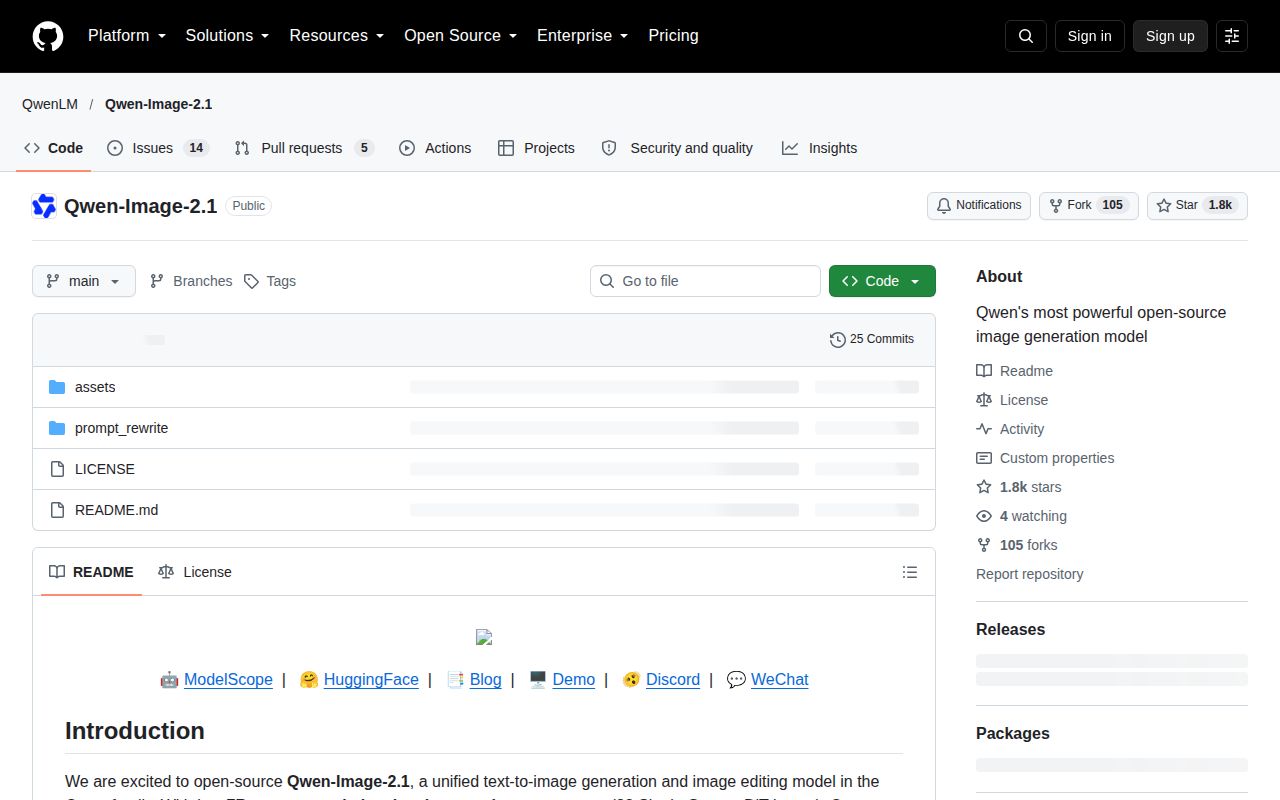This screenshot has width=1280, height=800.
Task: Open the QwenLM owner link
Action: [51, 104]
